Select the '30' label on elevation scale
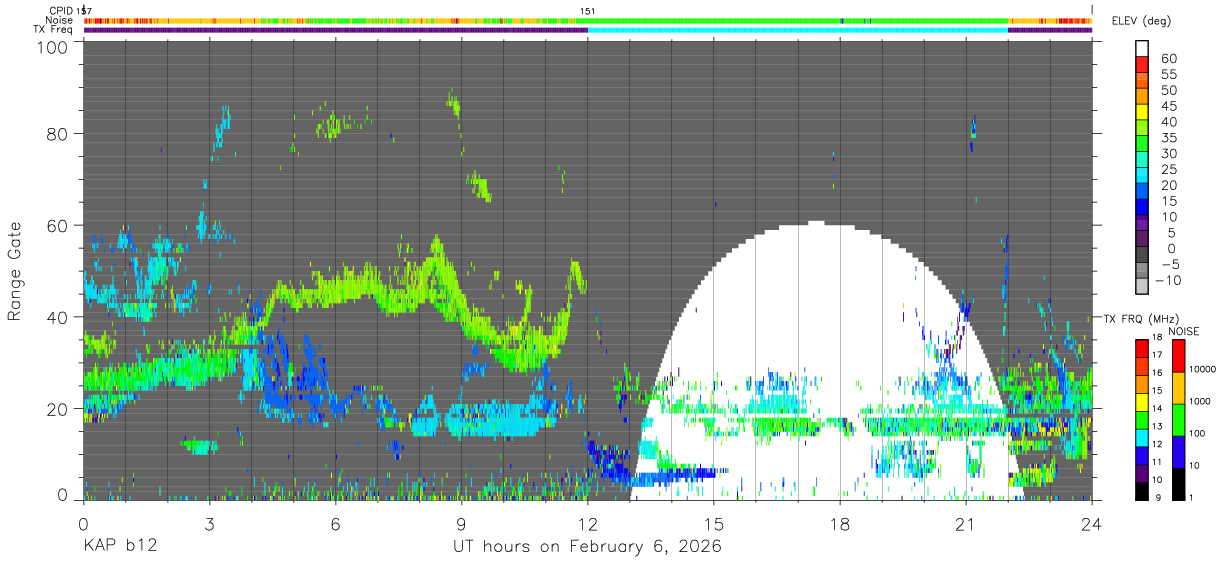Viewport: 1228px width, 567px height. tap(1168, 153)
